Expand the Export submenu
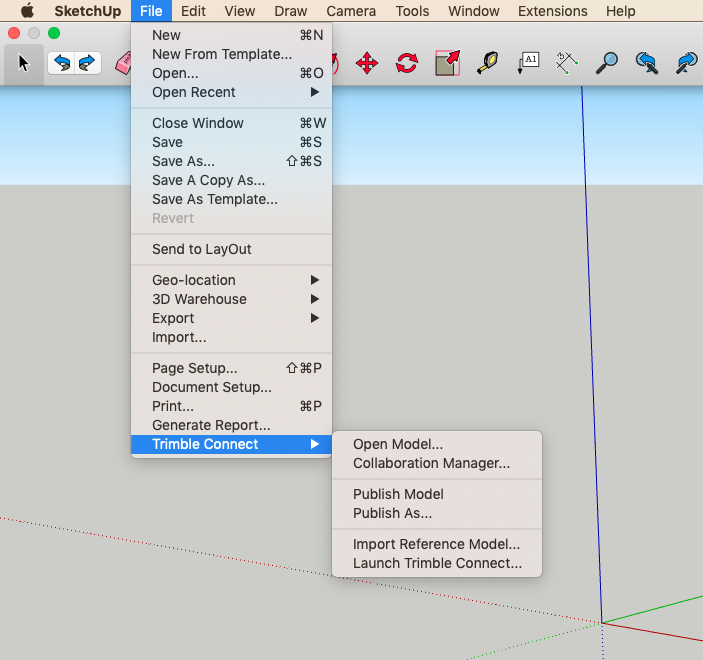Viewport: 703px width, 660px height. click(x=231, y=318)
